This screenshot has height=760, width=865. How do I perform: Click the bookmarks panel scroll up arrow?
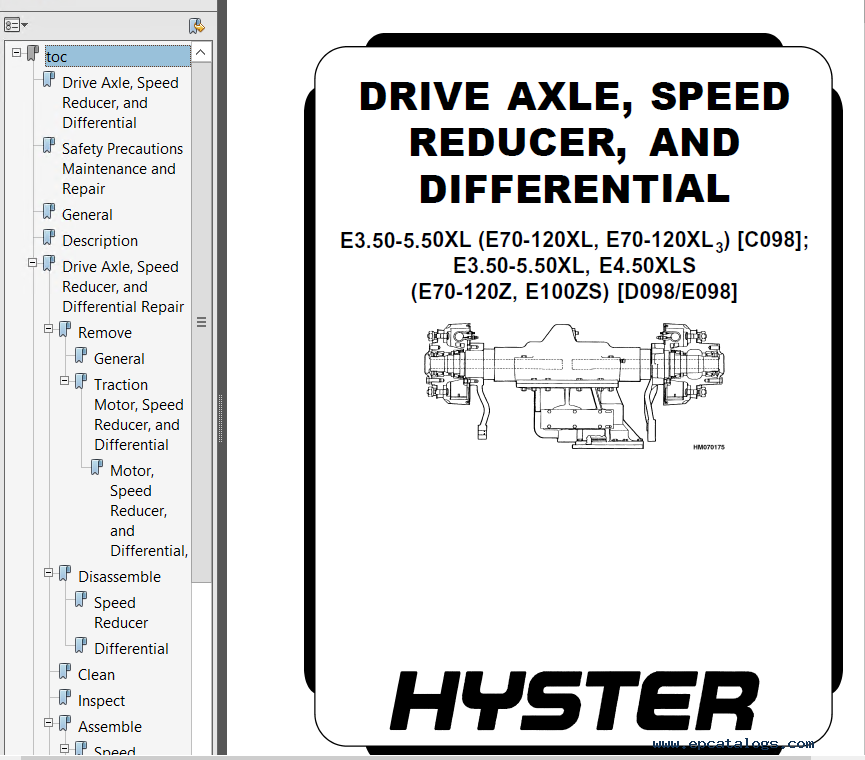(x=201, y=52)
